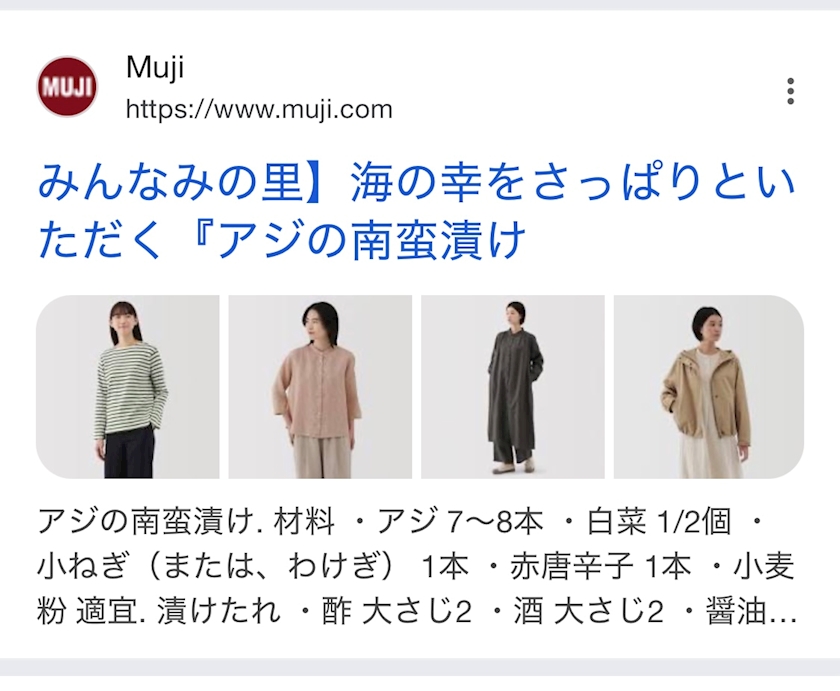Click 酢 大さじ2 in the description
The width and height of the screenshot is (840, 691).
point(396,612)
